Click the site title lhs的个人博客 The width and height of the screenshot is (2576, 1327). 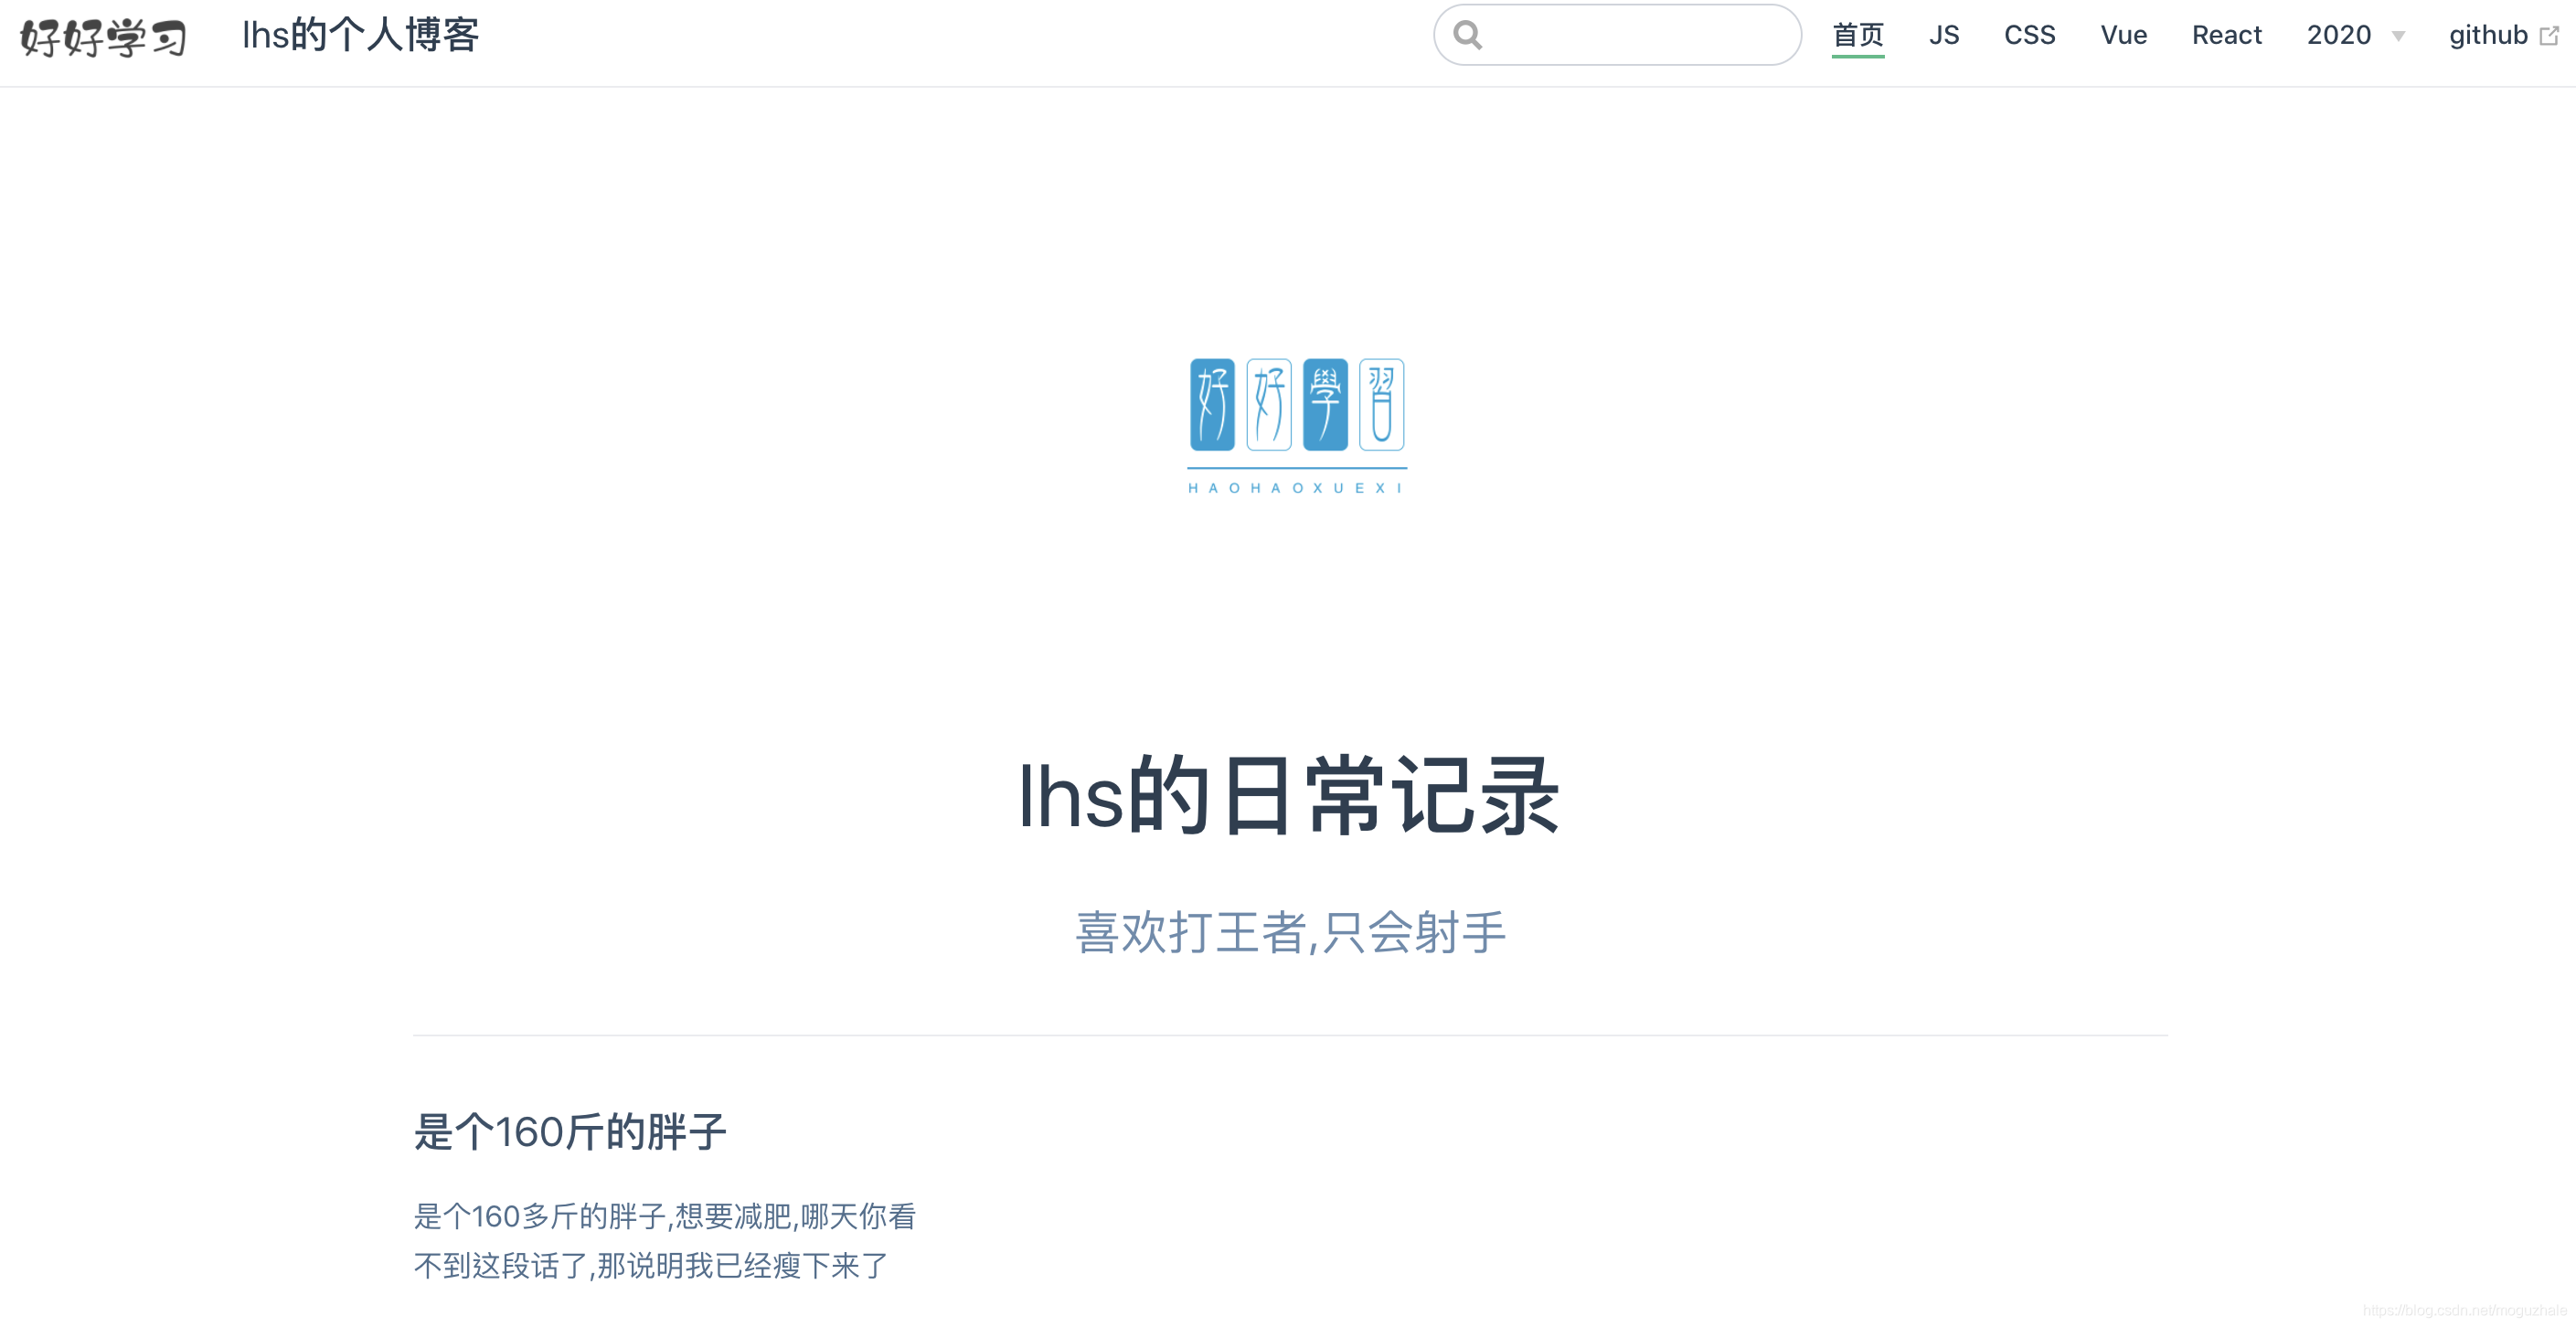[361, 35]
